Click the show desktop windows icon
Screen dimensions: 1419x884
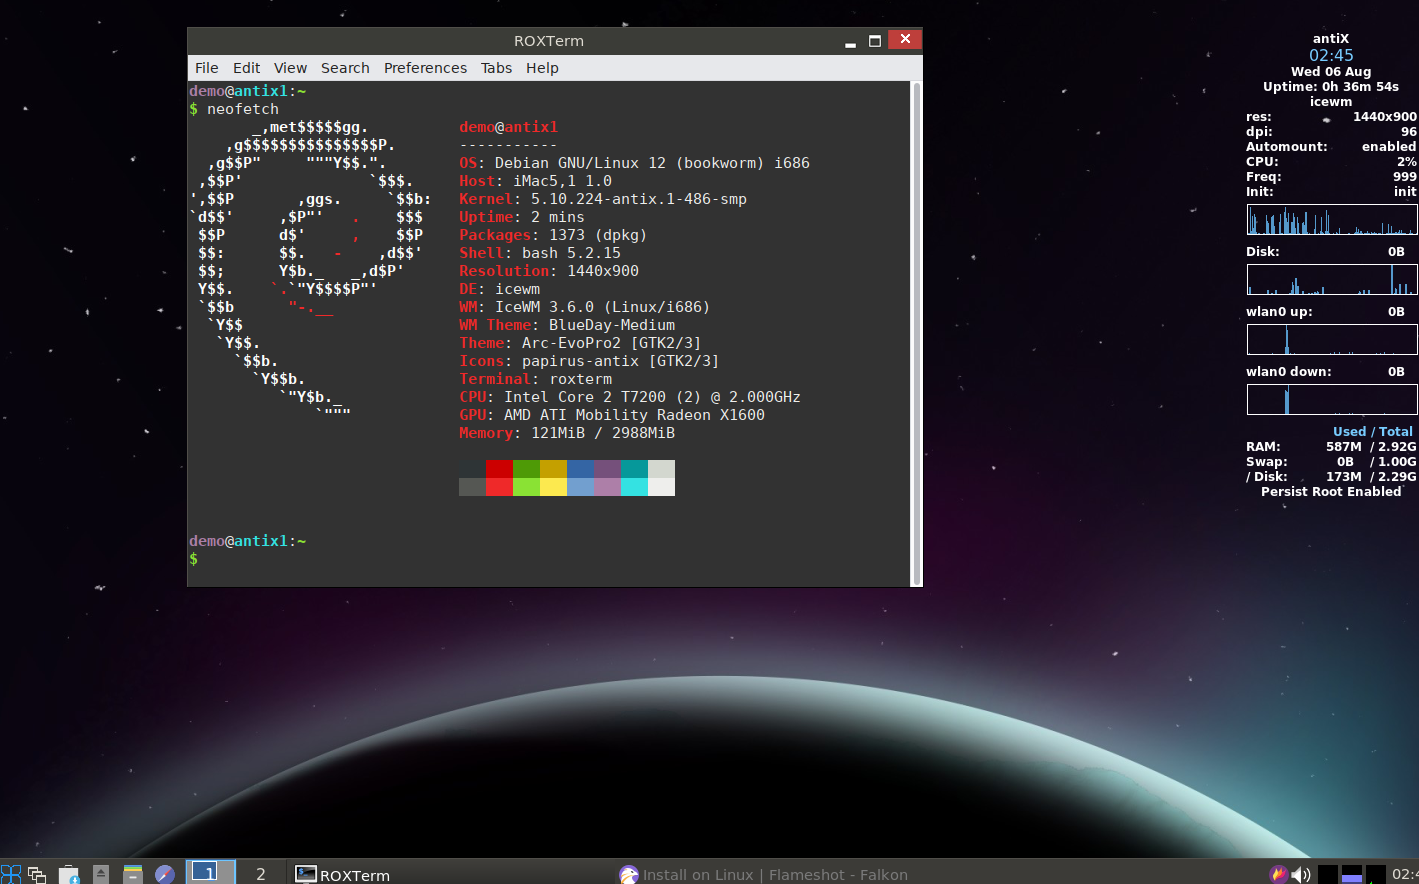click(x=37, y=874)
